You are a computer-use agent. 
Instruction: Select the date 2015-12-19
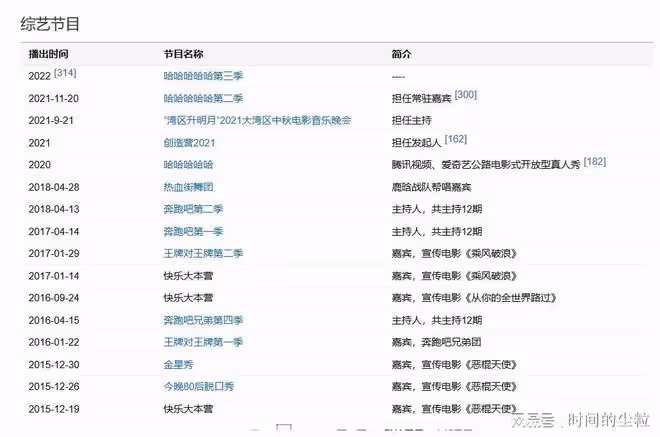click(54, 409)
